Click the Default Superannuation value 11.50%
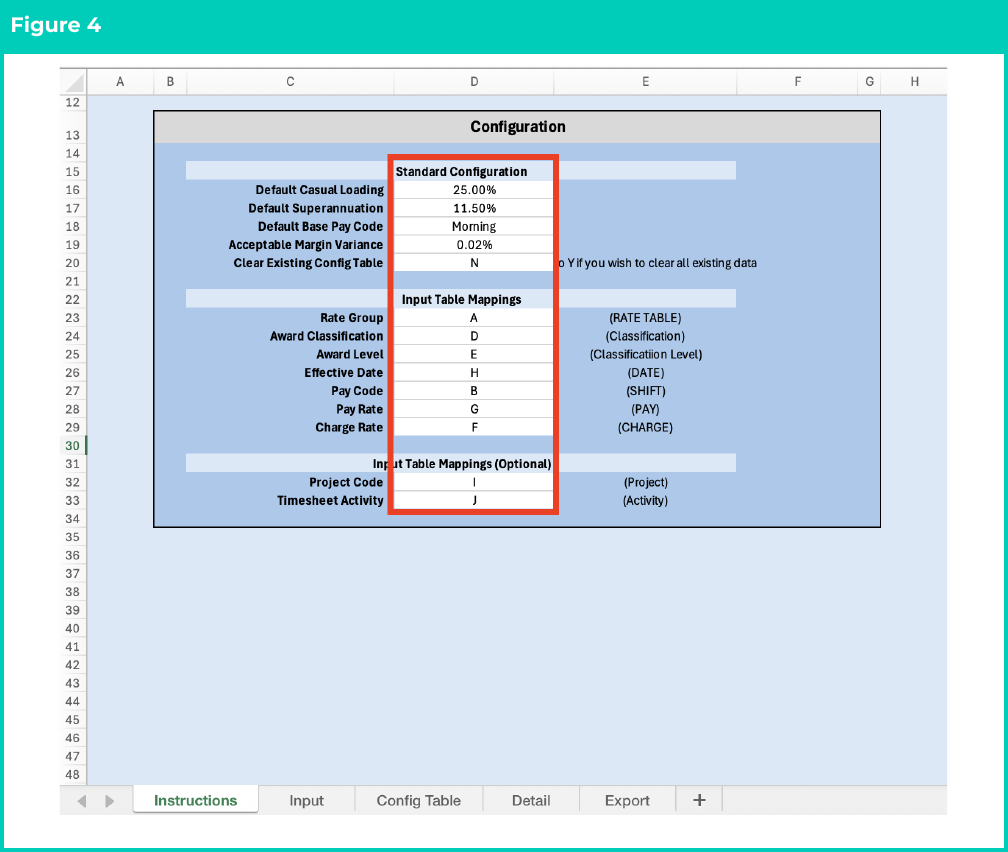The width and height of the screenshot is (1008, 852). pos(474,208)
